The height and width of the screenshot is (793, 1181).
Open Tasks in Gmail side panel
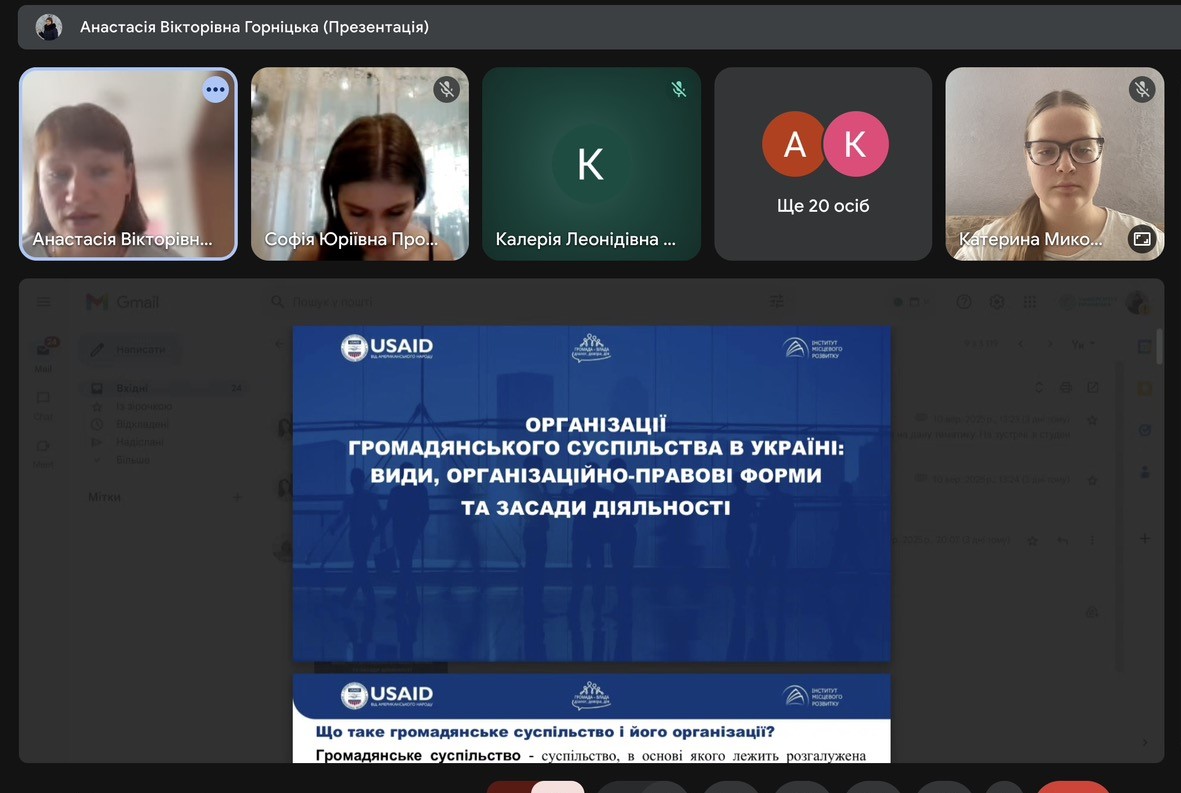(x=1145, y=430)
